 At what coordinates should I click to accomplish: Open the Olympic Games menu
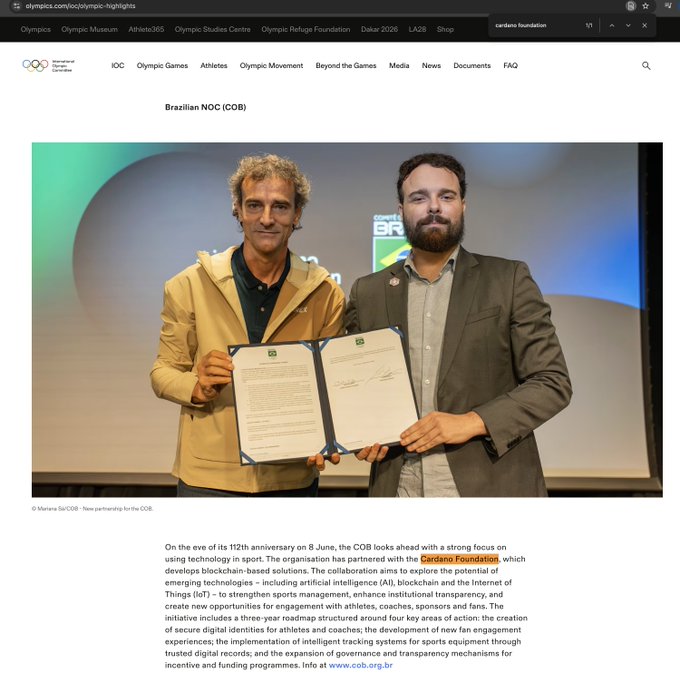pyautogui.click(x=162, y=65)
